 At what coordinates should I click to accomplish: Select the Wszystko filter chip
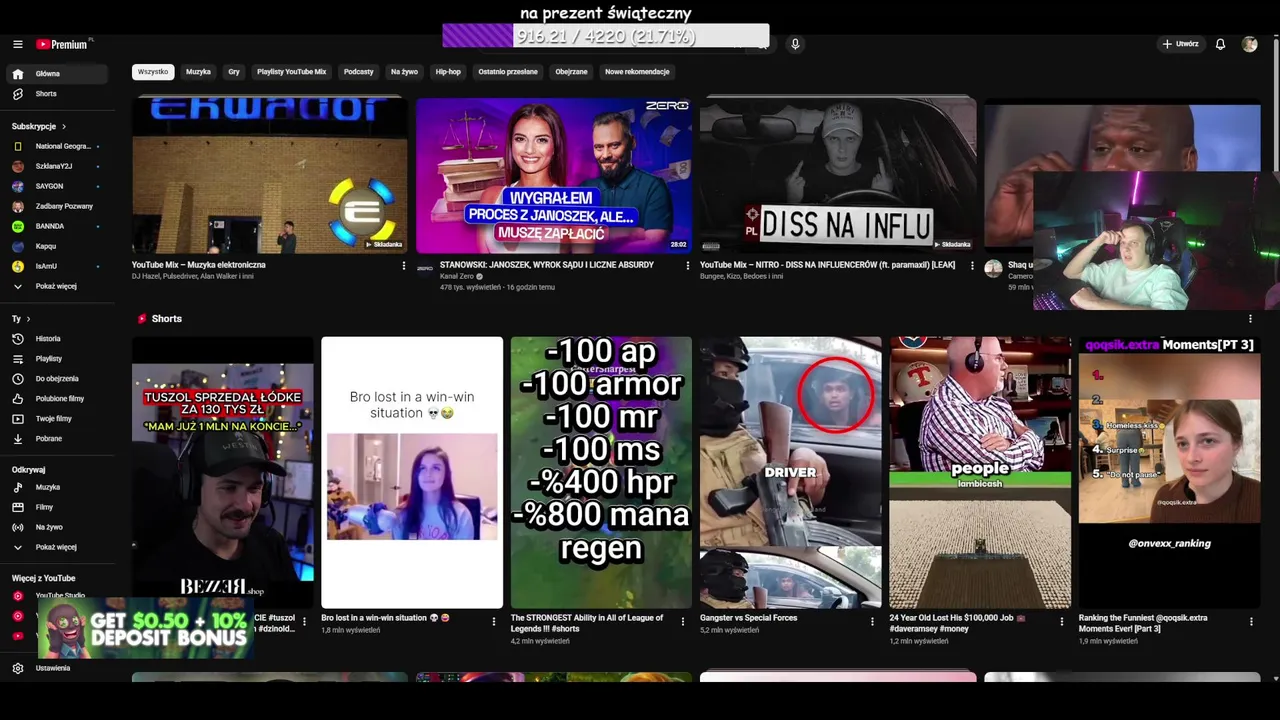(x=153, y=72)
